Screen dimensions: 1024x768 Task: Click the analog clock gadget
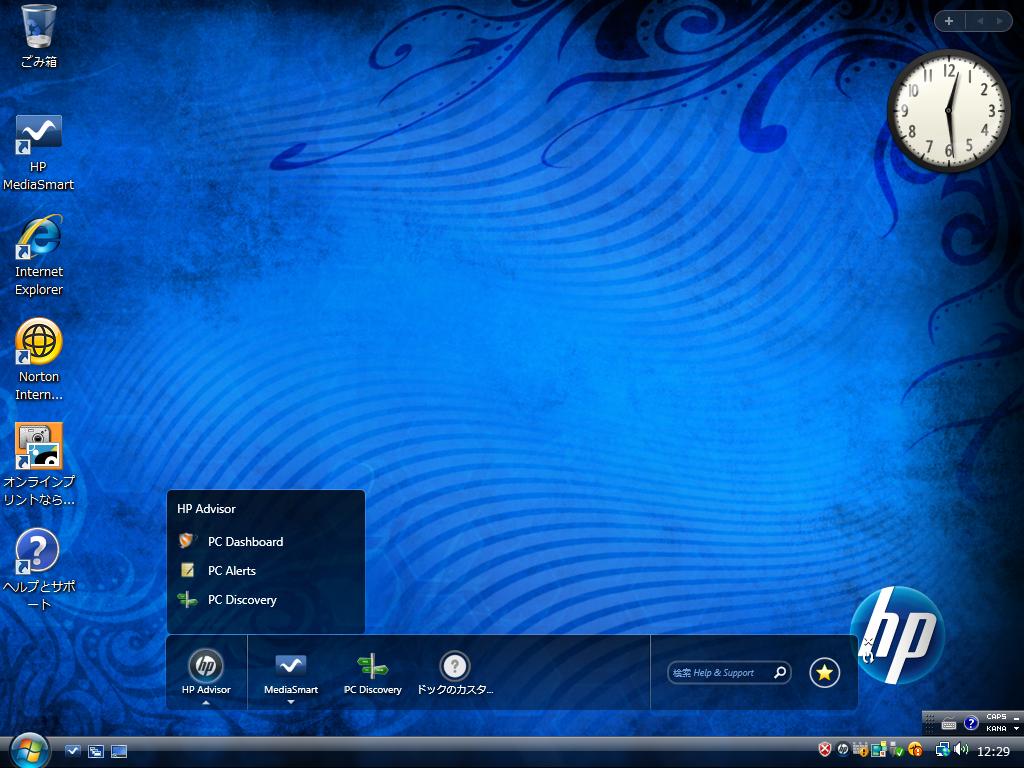[948, 110]
